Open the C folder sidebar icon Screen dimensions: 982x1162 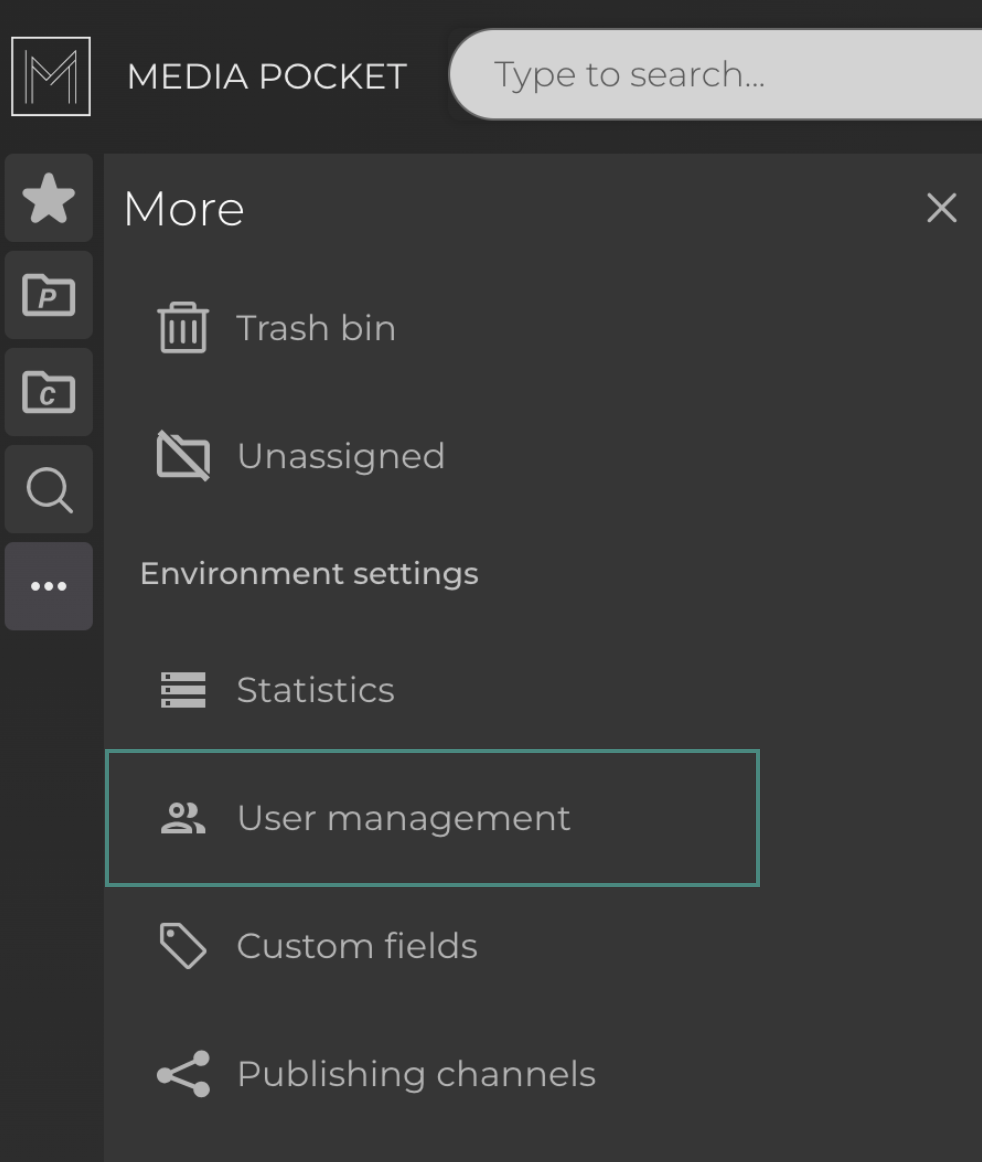point(49,393)
